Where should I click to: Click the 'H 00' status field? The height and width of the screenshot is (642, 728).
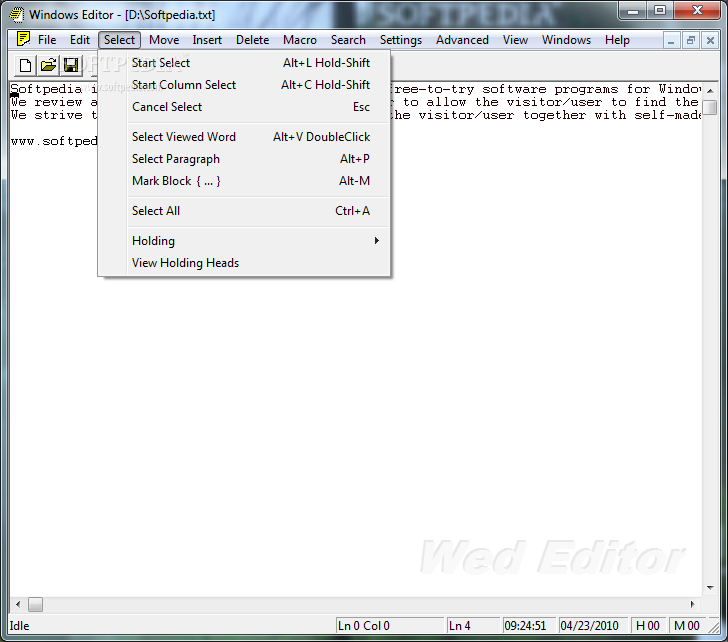tap(648, 626)
